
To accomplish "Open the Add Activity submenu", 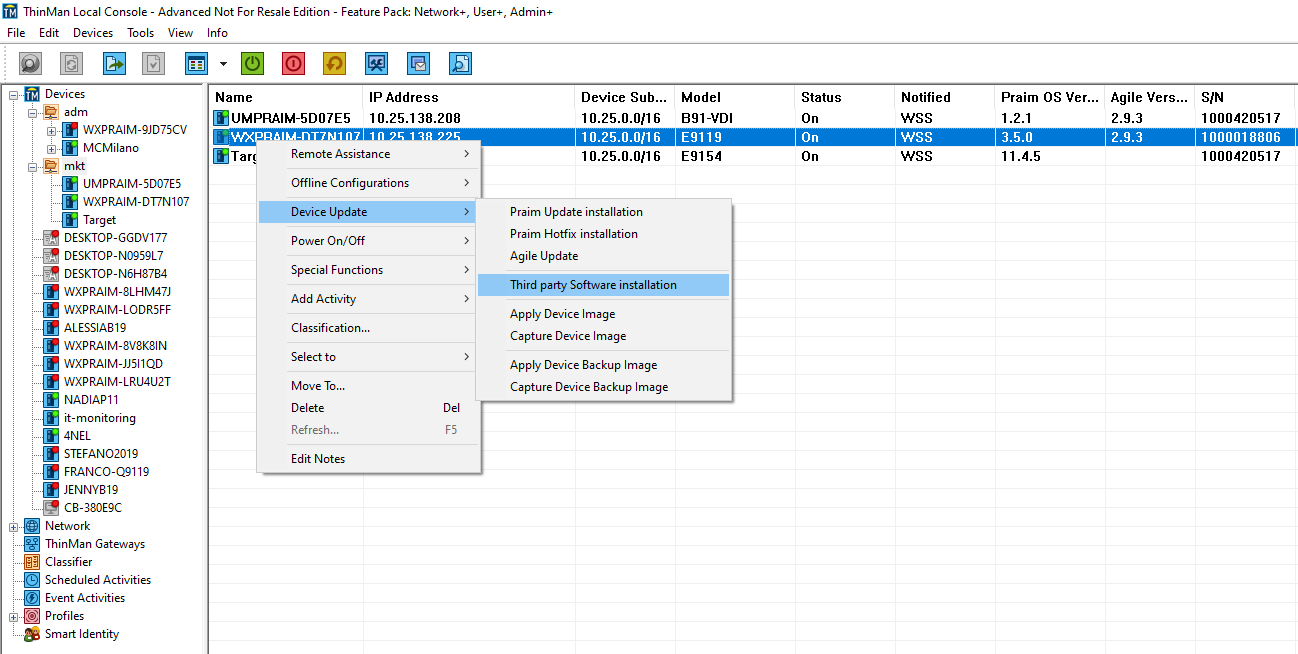I will (x=369, y=299).
